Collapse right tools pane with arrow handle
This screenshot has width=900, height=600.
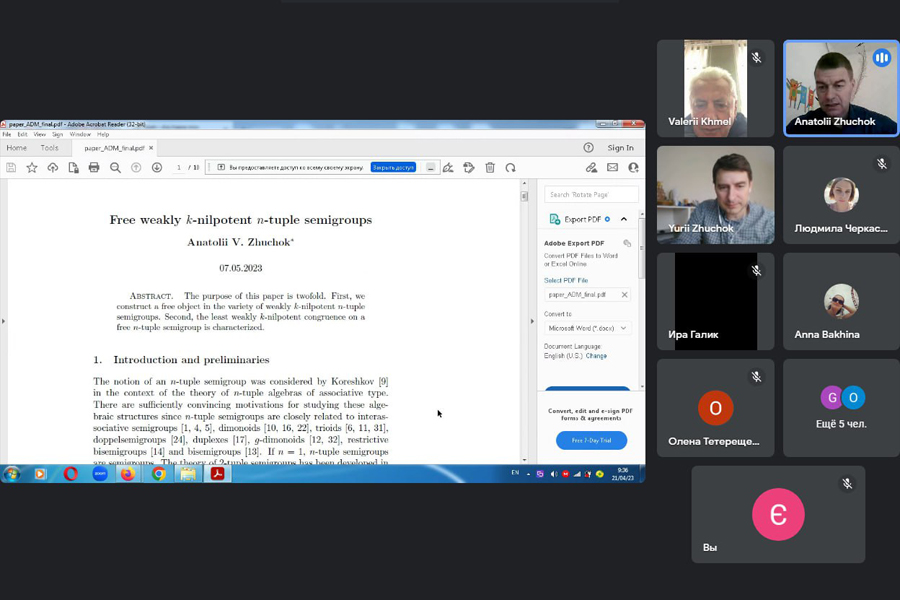532,321
